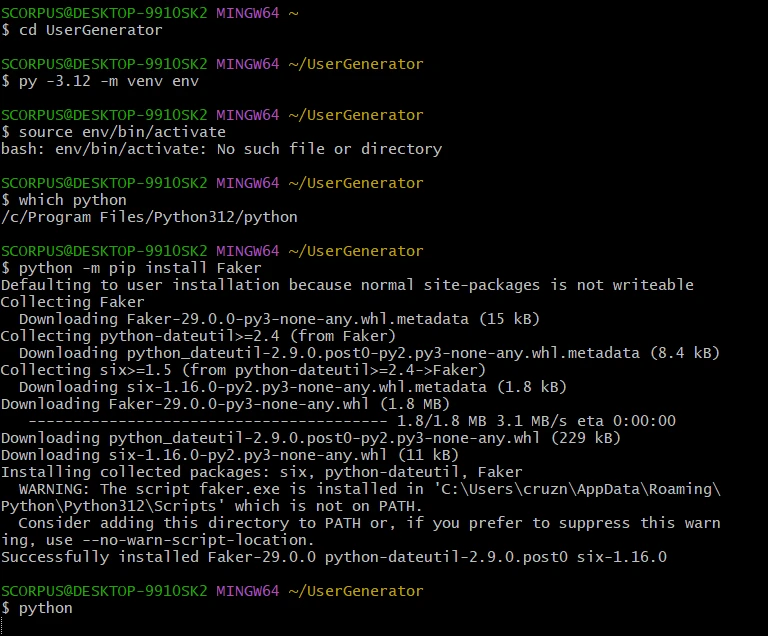This screenshot has height=636, width=768.
Task: Click the "cd UserGenerator" command text
Action: click(89, 30)
